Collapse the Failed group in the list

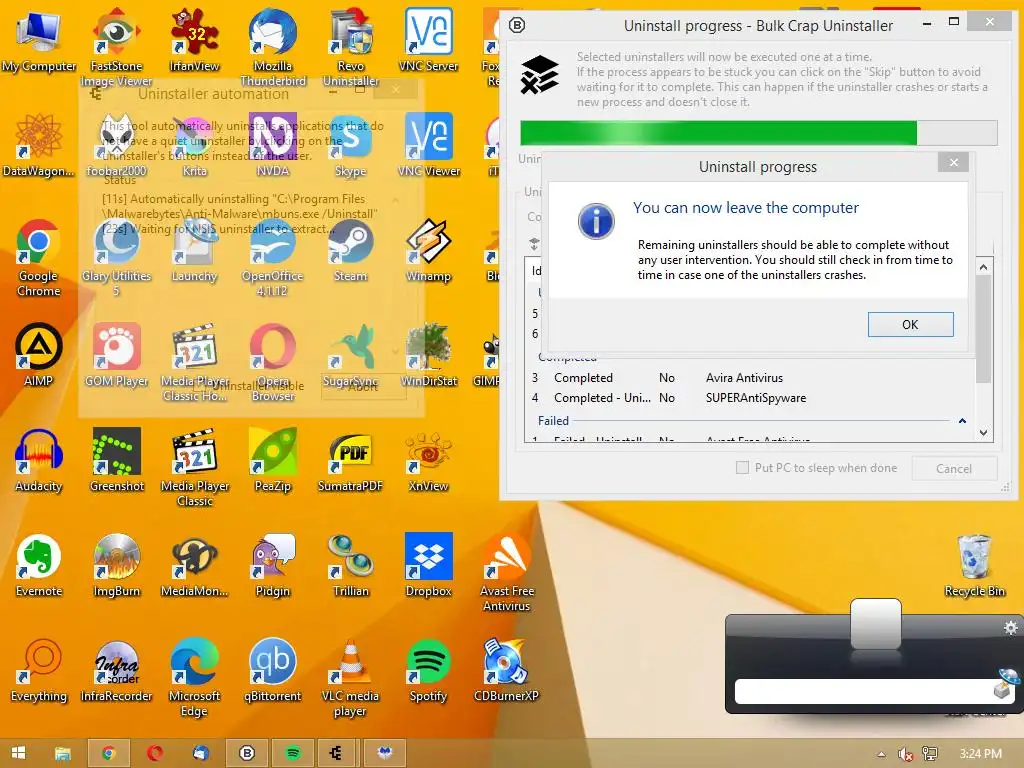coord(962,421)
